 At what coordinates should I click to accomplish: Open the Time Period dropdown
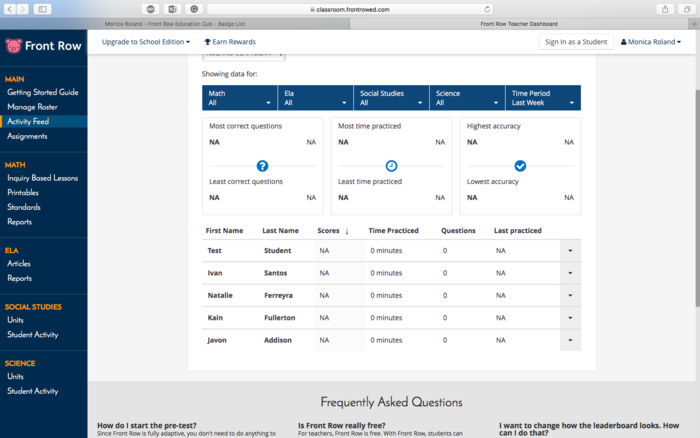(x=543, y=98)
